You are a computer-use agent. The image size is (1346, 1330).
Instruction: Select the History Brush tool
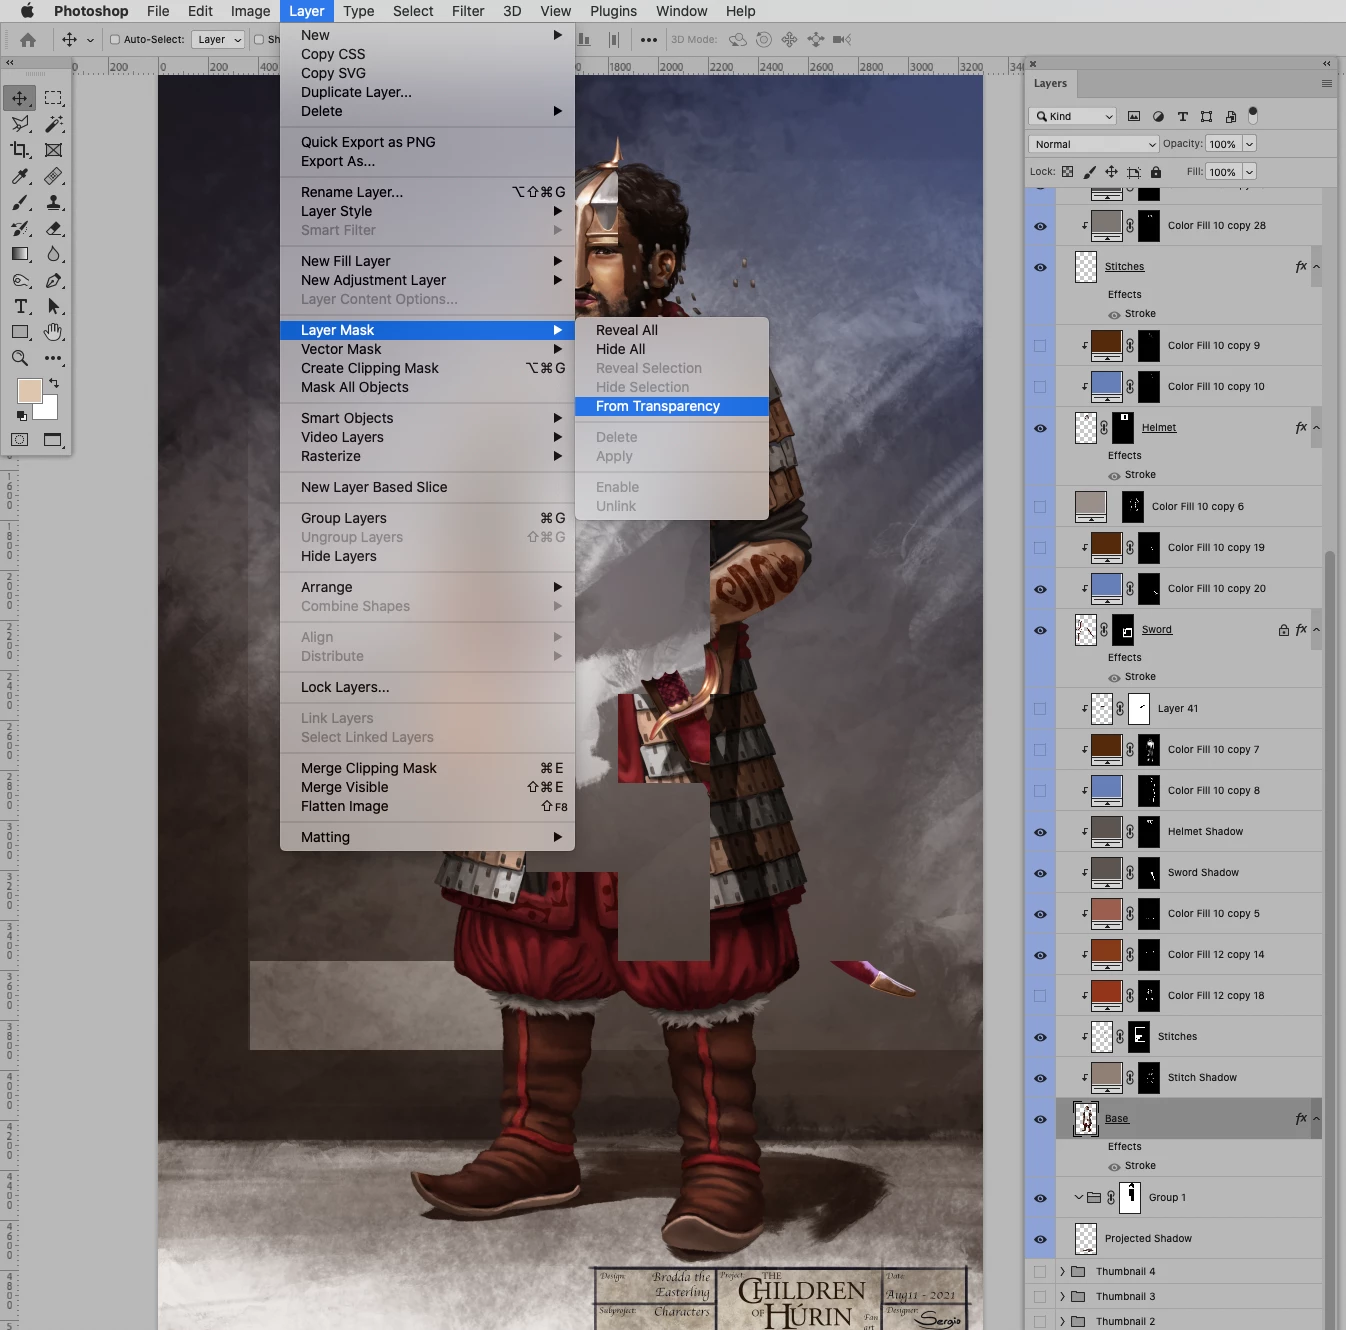point(20,228)
